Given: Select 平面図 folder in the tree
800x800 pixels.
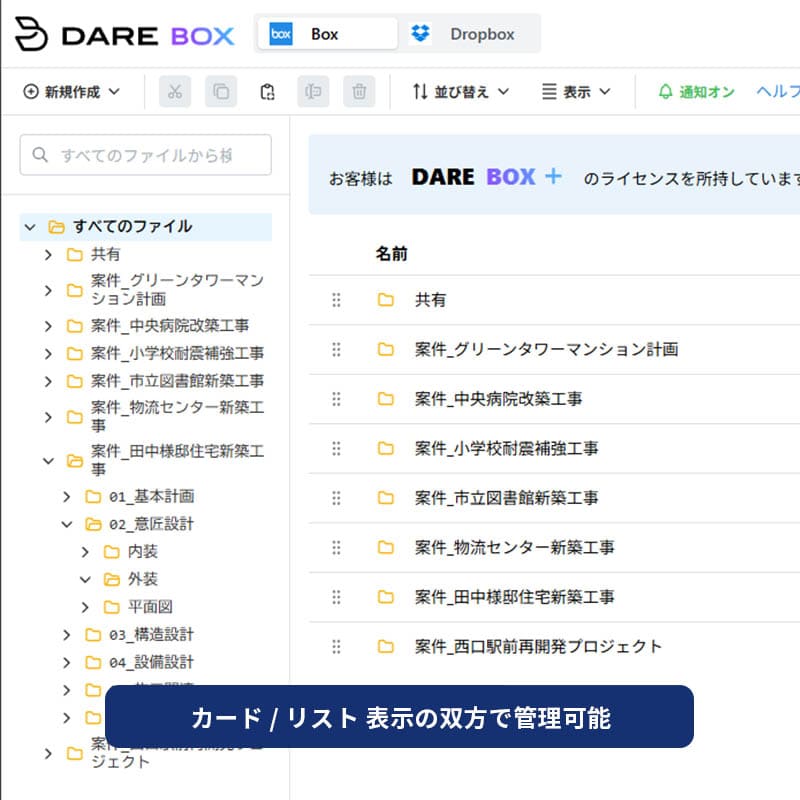Looking at the screenshot, I should (151, 607).
